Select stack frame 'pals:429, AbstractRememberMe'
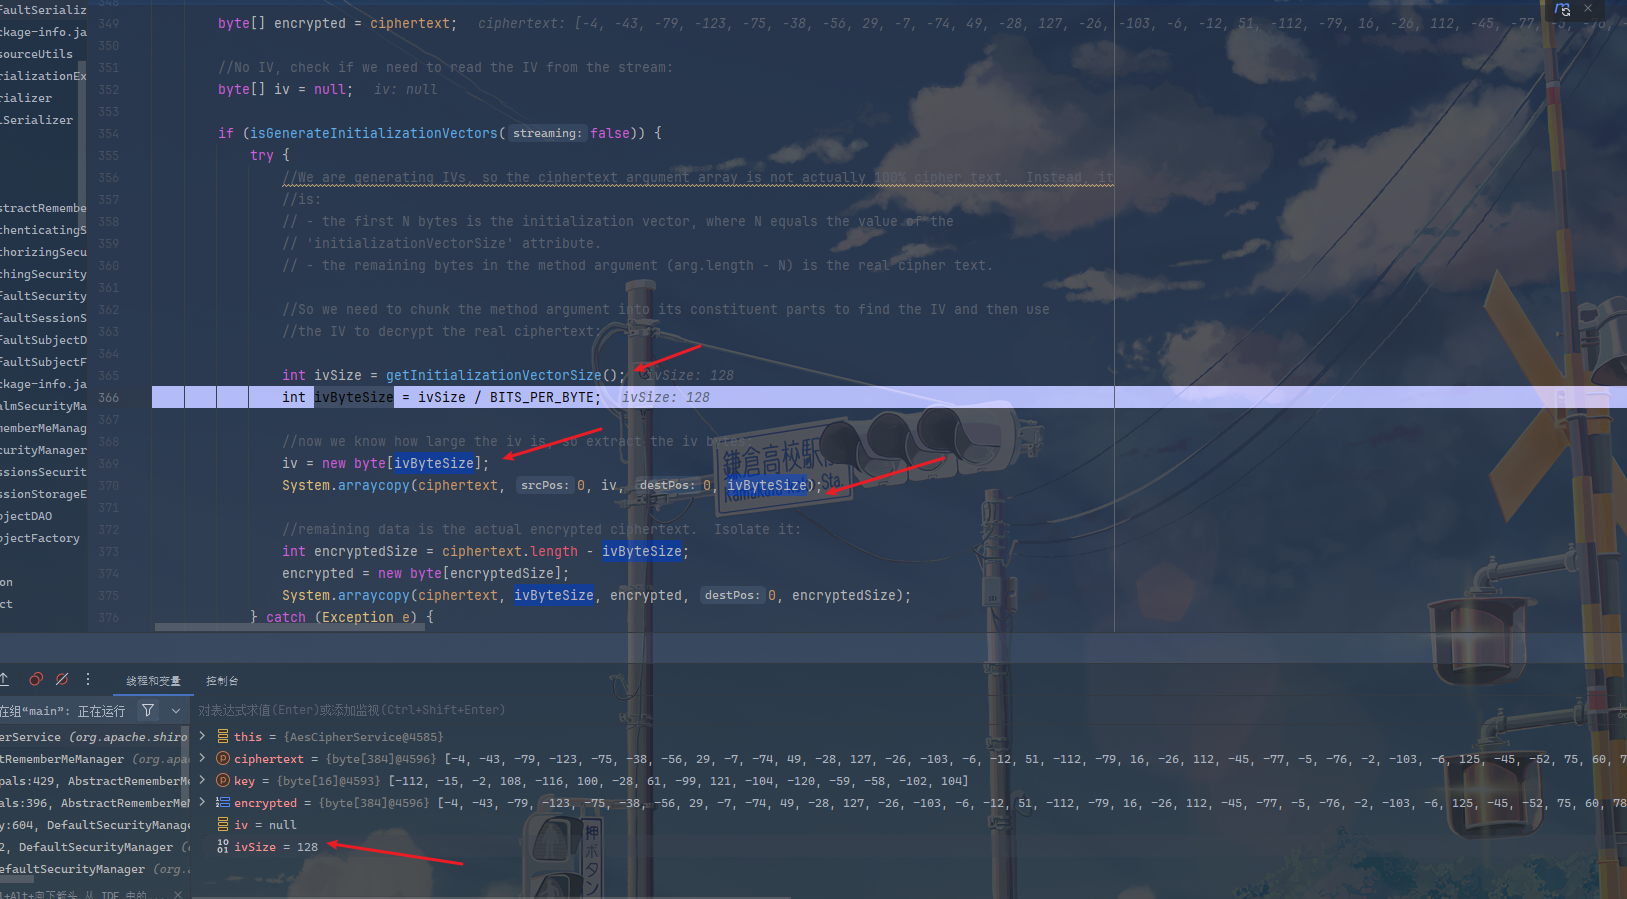The height and width of the screenshot is (899, 1627). click(94, 781)
